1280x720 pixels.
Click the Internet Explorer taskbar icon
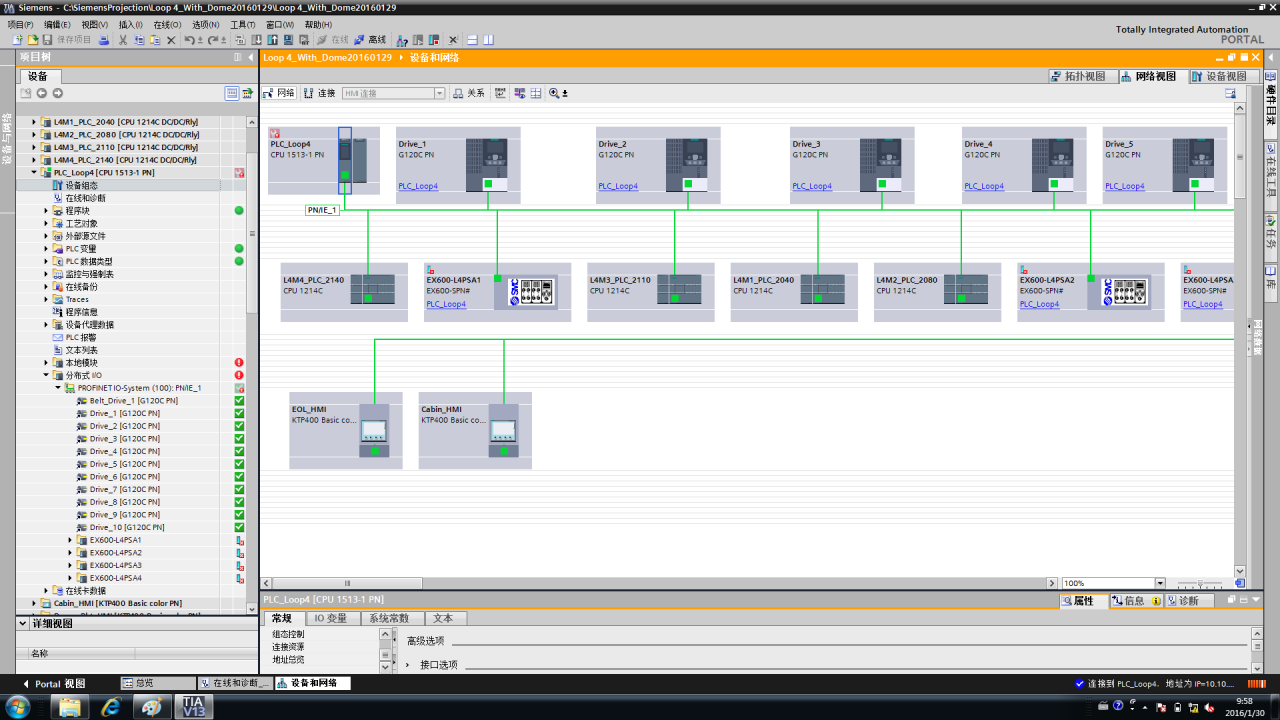click(110, 706)
